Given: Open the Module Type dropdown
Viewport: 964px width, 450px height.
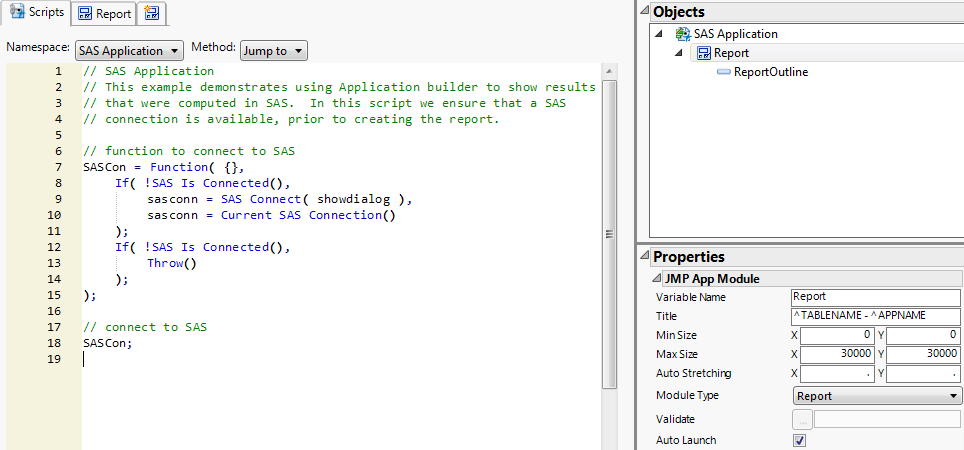Looking at the screenshot, I should [x=876, y=396].
